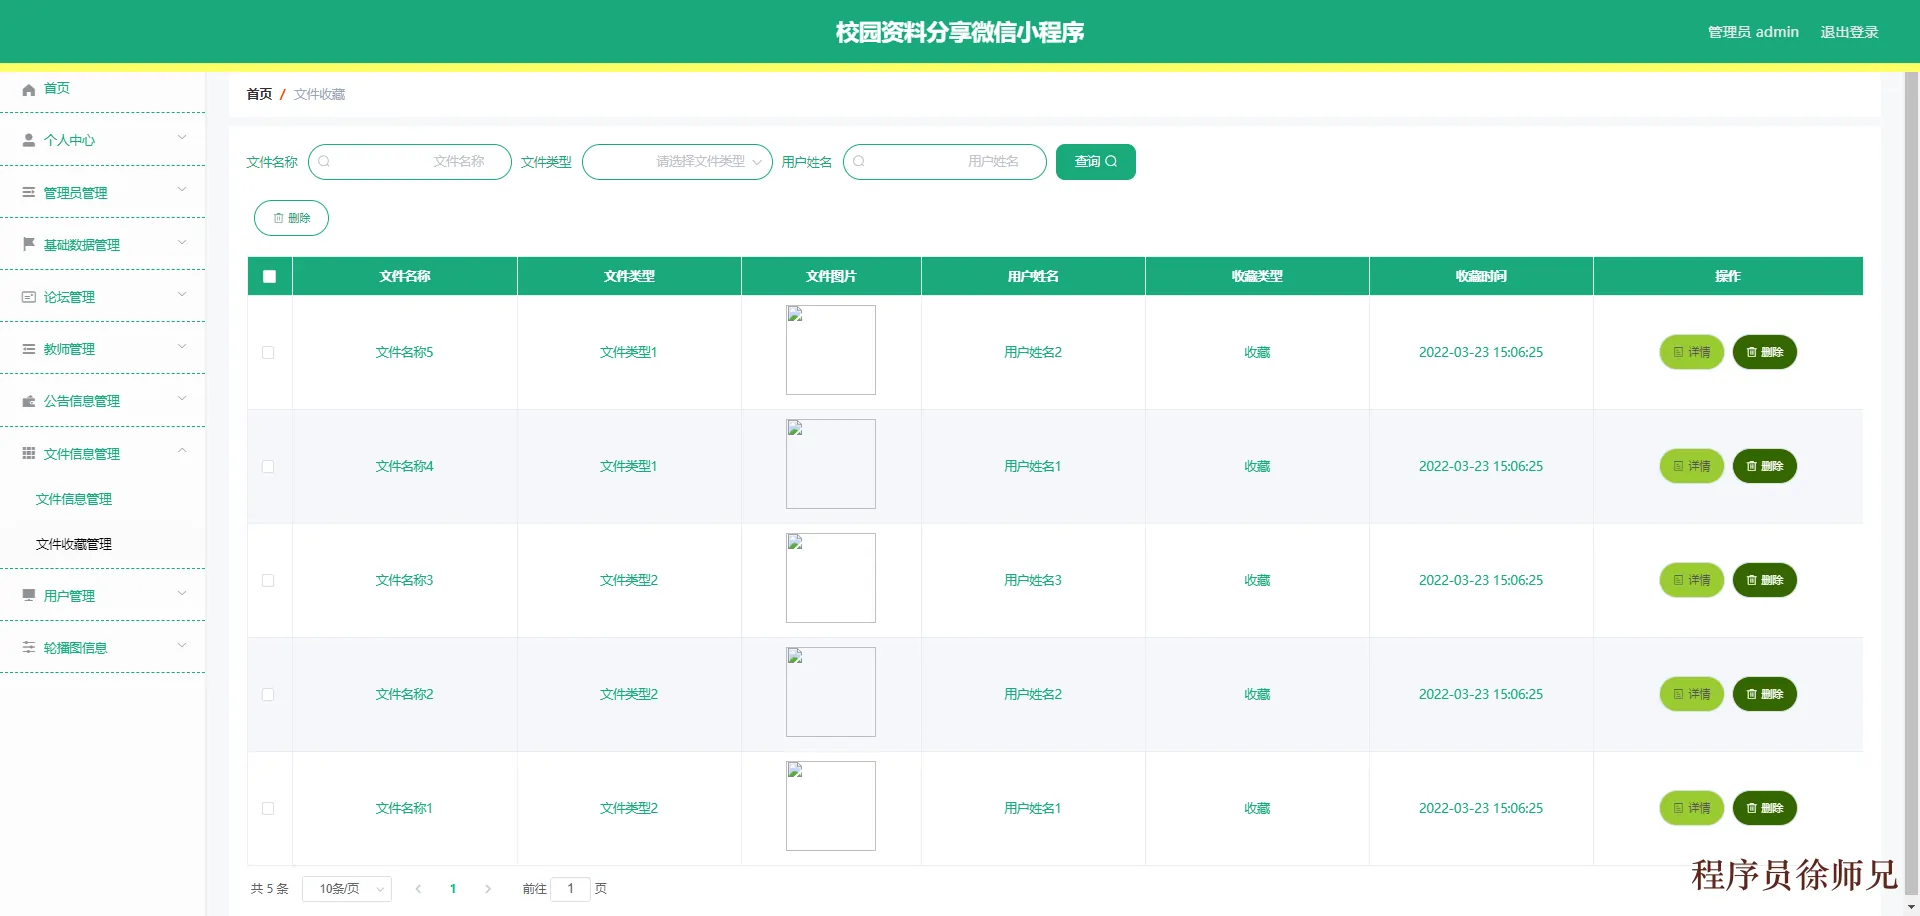
Task: Expand the 基础数据管理 menu chevron
Action: pos(182,242)
